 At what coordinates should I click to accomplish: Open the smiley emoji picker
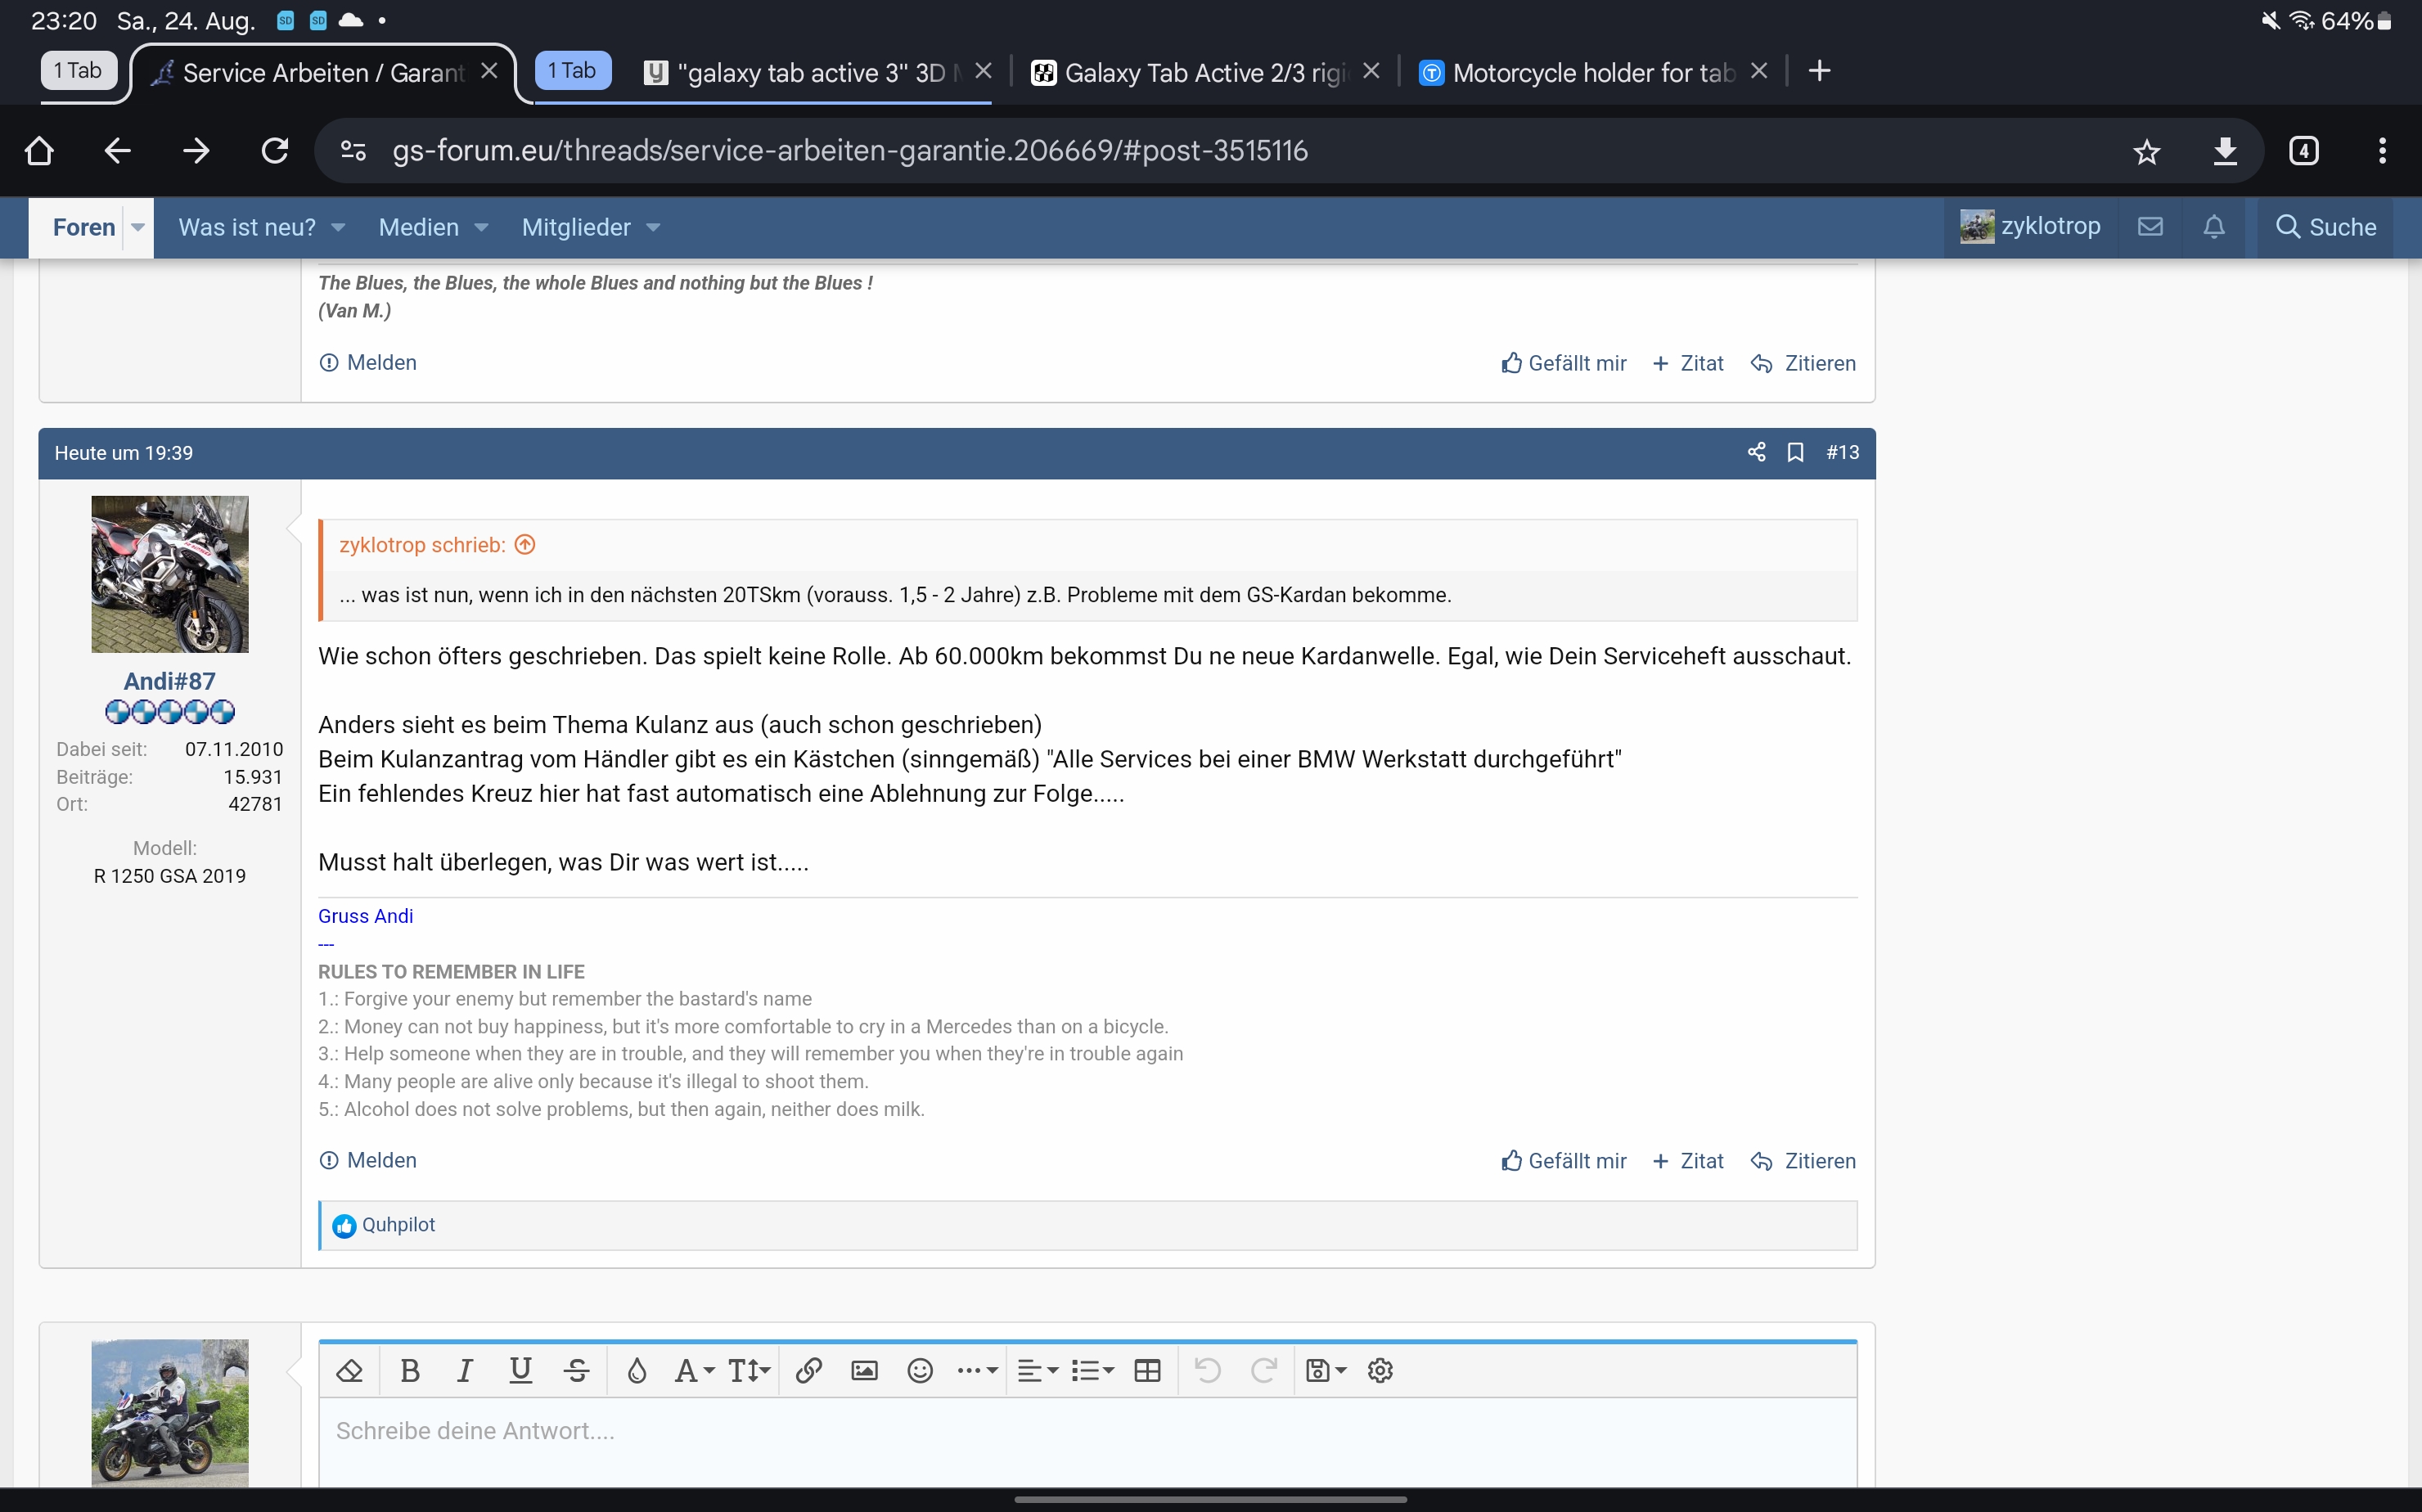pyautogui.click(x=920, y=1370)
